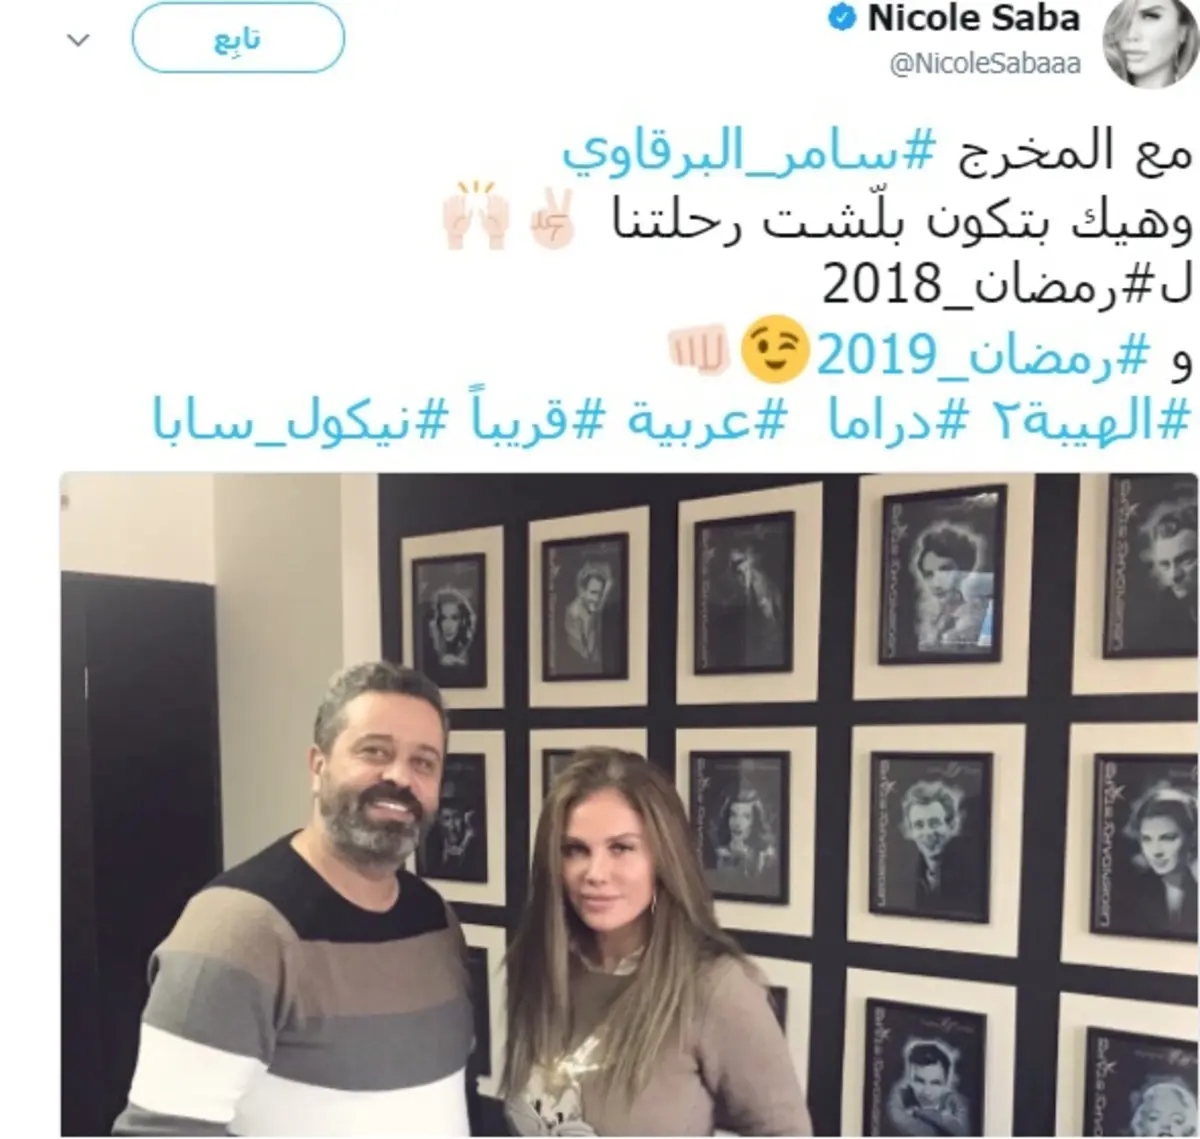Open the @NicoleSabaaa handle link
1200x1139 pixels.
985,64
